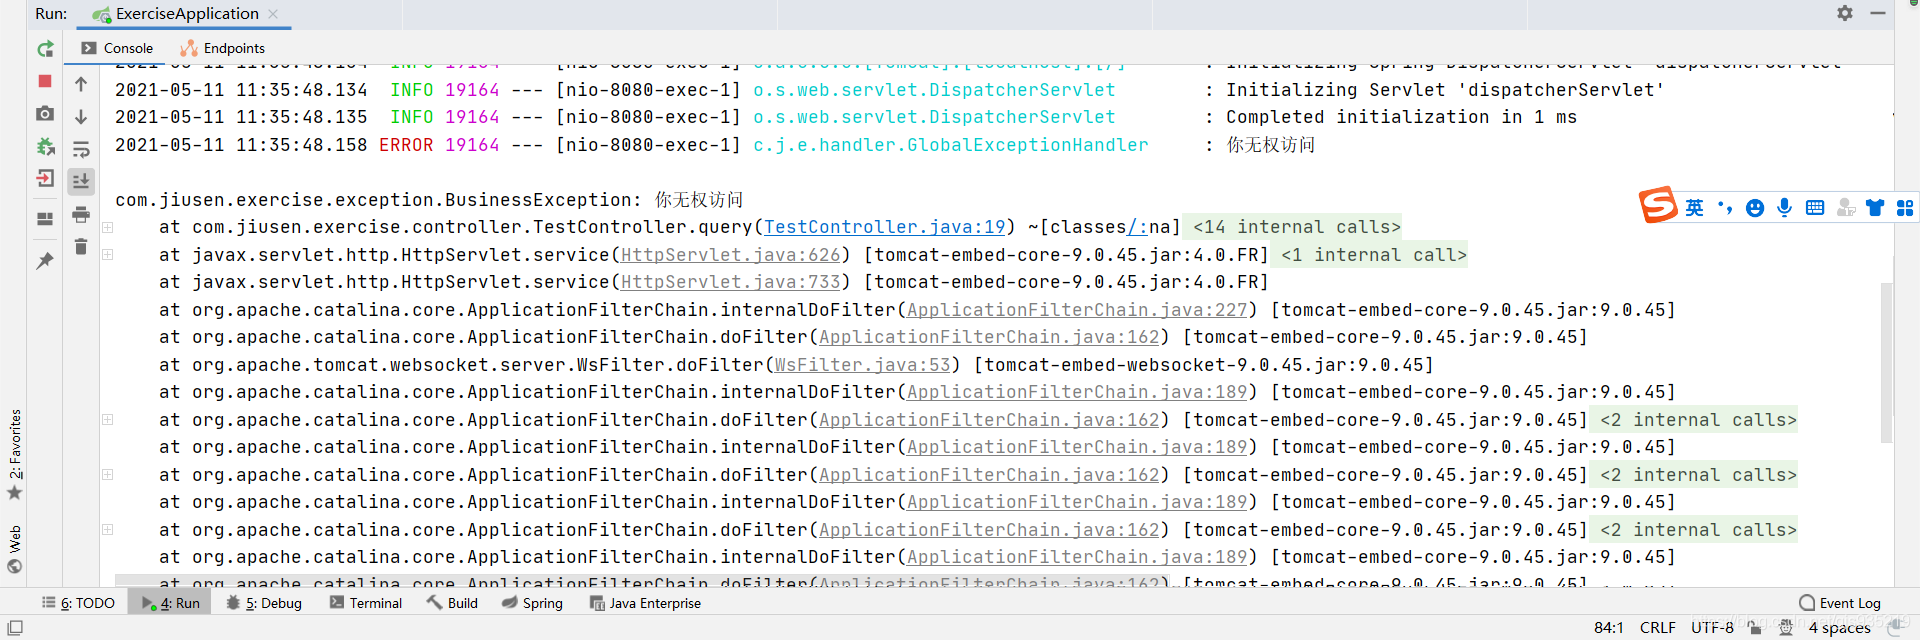This screenshot has width=1920, height=640.
Task: Expand fold gutter beside HttpServlet.java:626 line
Action: [x=108, y=255]
